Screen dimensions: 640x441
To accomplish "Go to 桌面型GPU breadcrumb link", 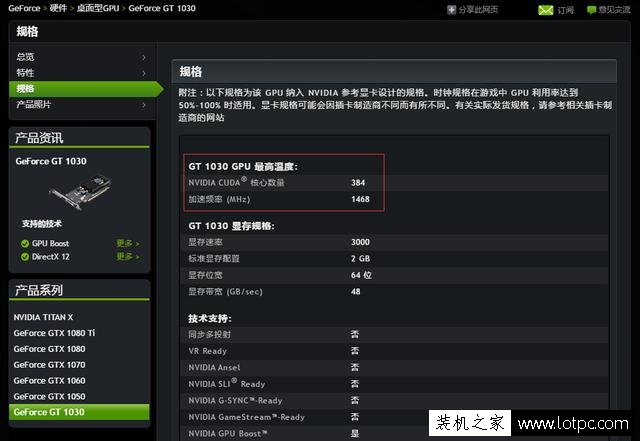I will point(98,8).
